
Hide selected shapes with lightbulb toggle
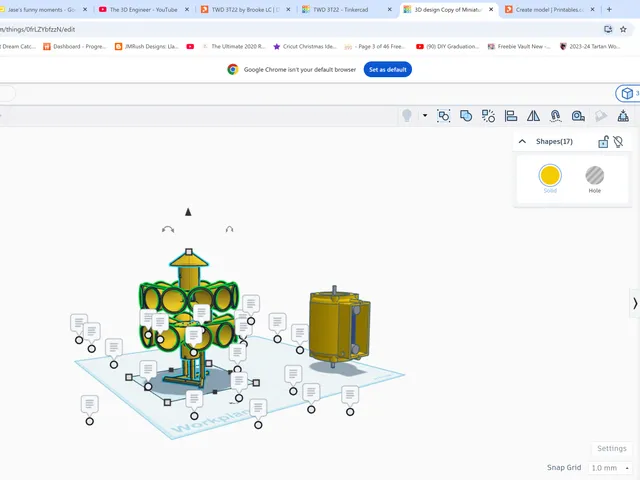(618, 142)
